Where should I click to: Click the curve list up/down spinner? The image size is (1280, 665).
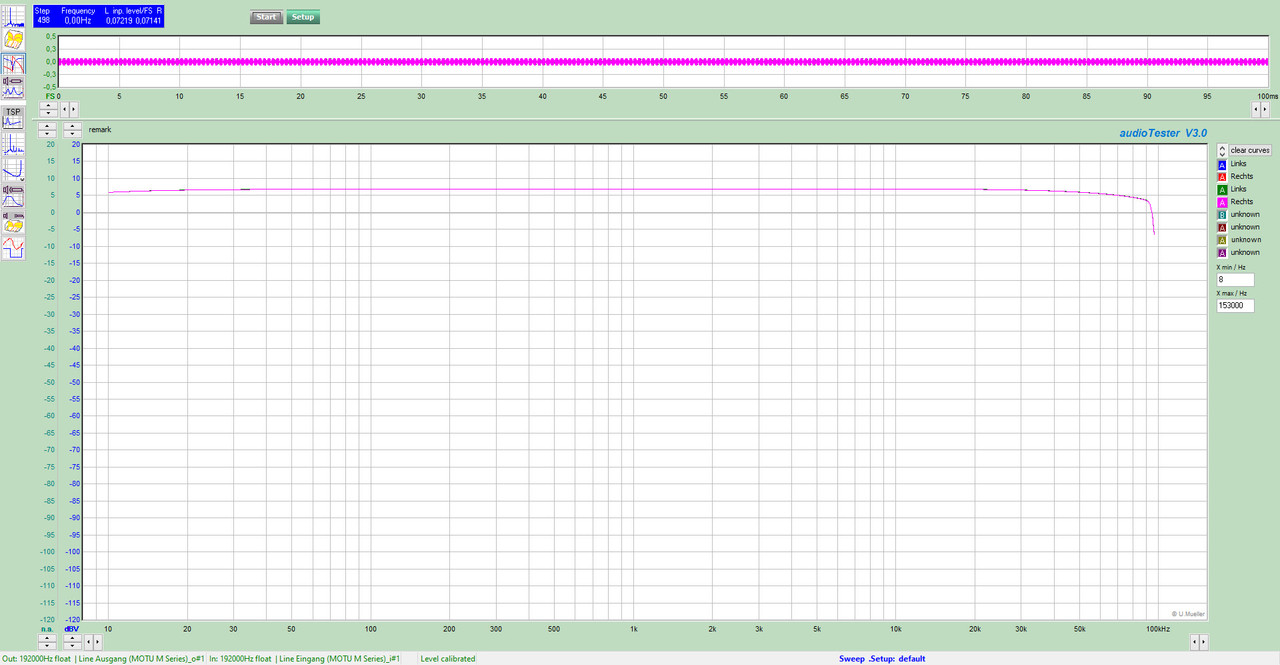[1222, 150]
